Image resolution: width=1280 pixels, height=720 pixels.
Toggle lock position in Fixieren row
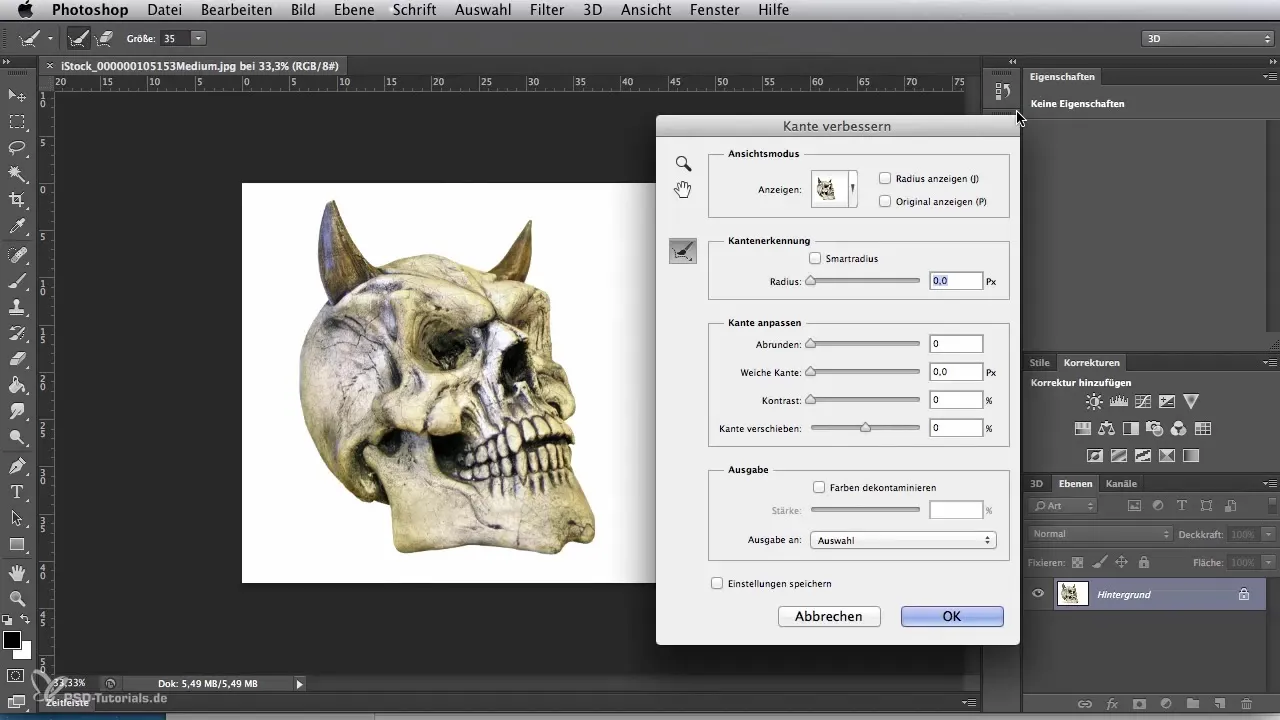(x=1121, y=562)
